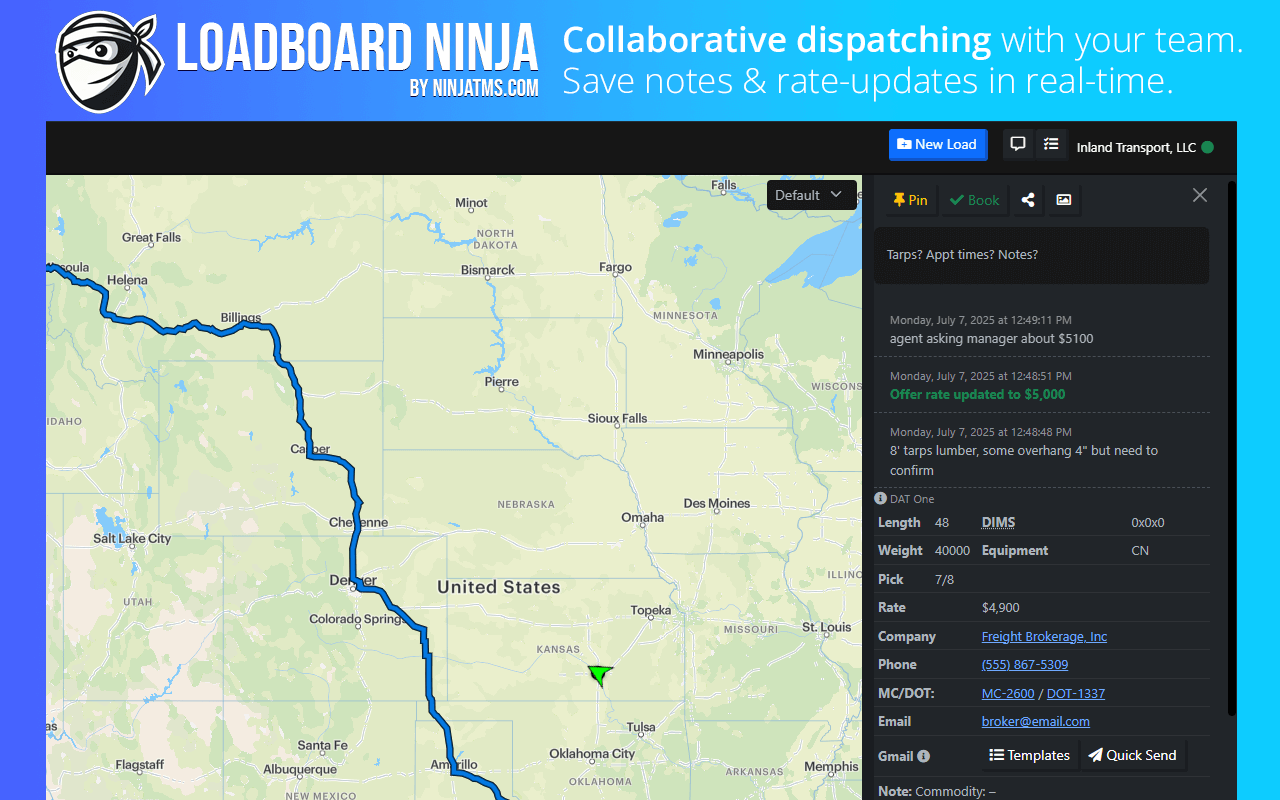
Task: Click Santa Fe on the map
Action: (322, 746)
